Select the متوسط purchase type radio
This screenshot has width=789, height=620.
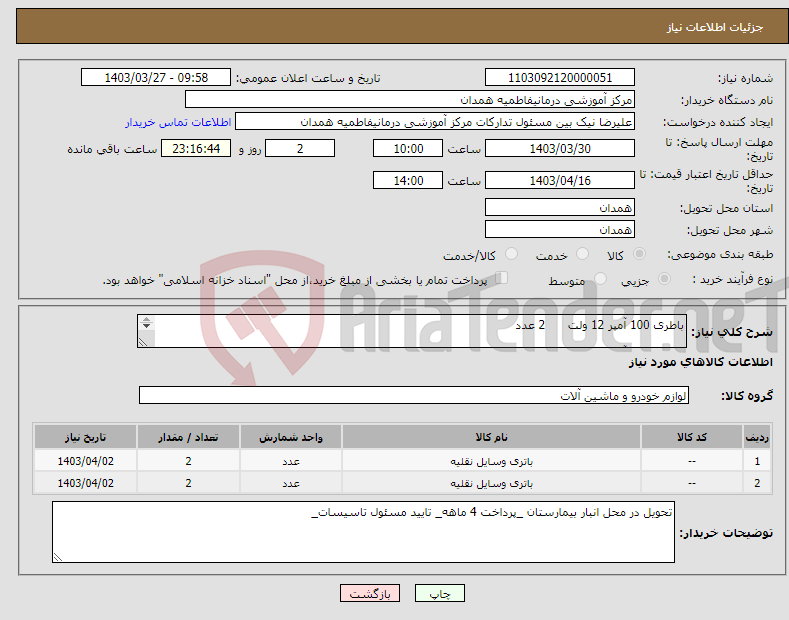click(x=600, y=279)
